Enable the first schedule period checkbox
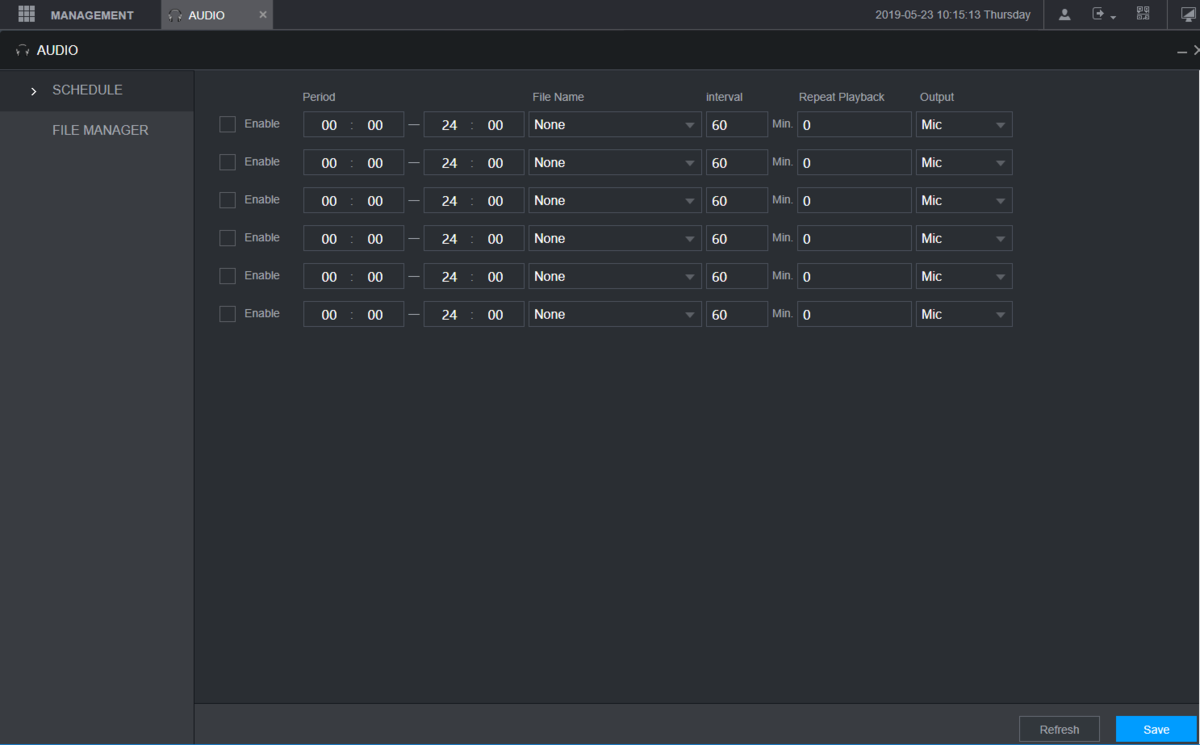Image resolution: width=1200 pixels, height=745 pixels. 227,124
